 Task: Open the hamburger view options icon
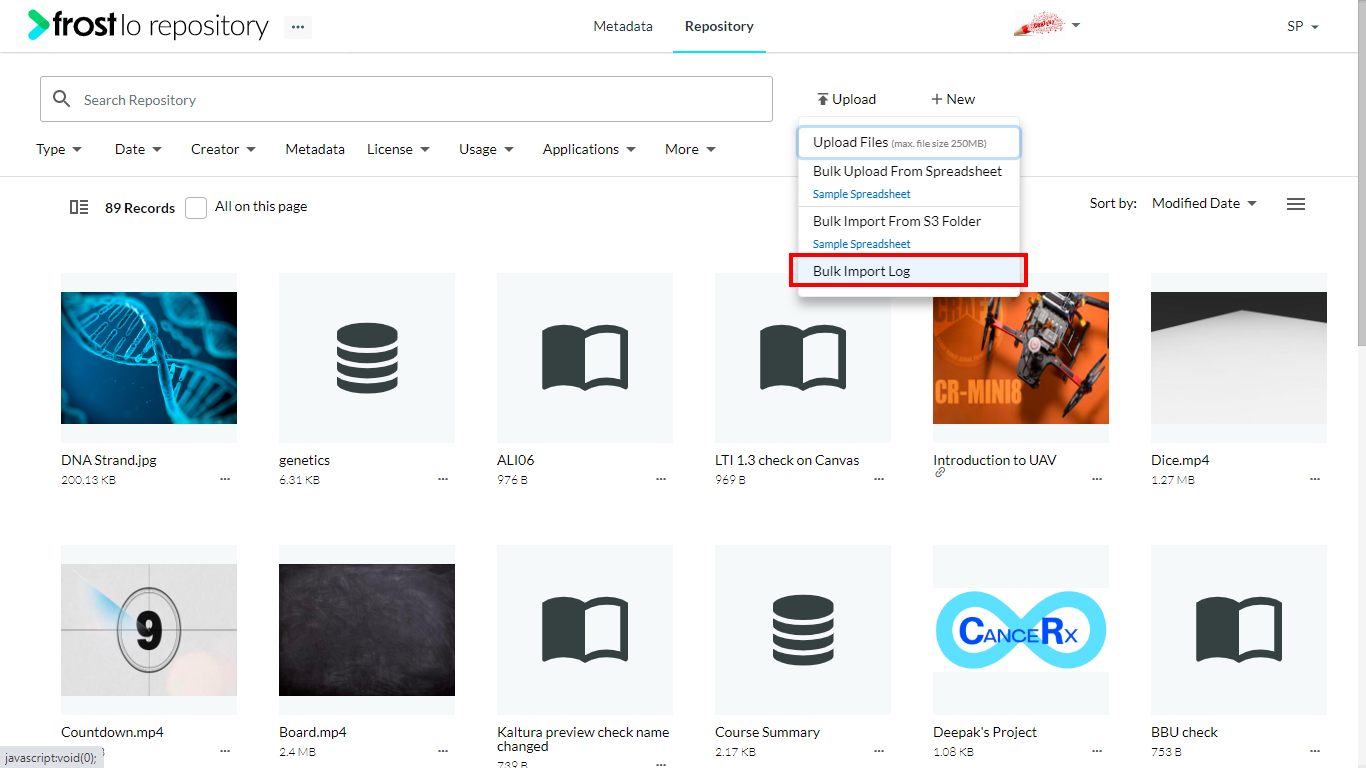tap(1296, 204)
